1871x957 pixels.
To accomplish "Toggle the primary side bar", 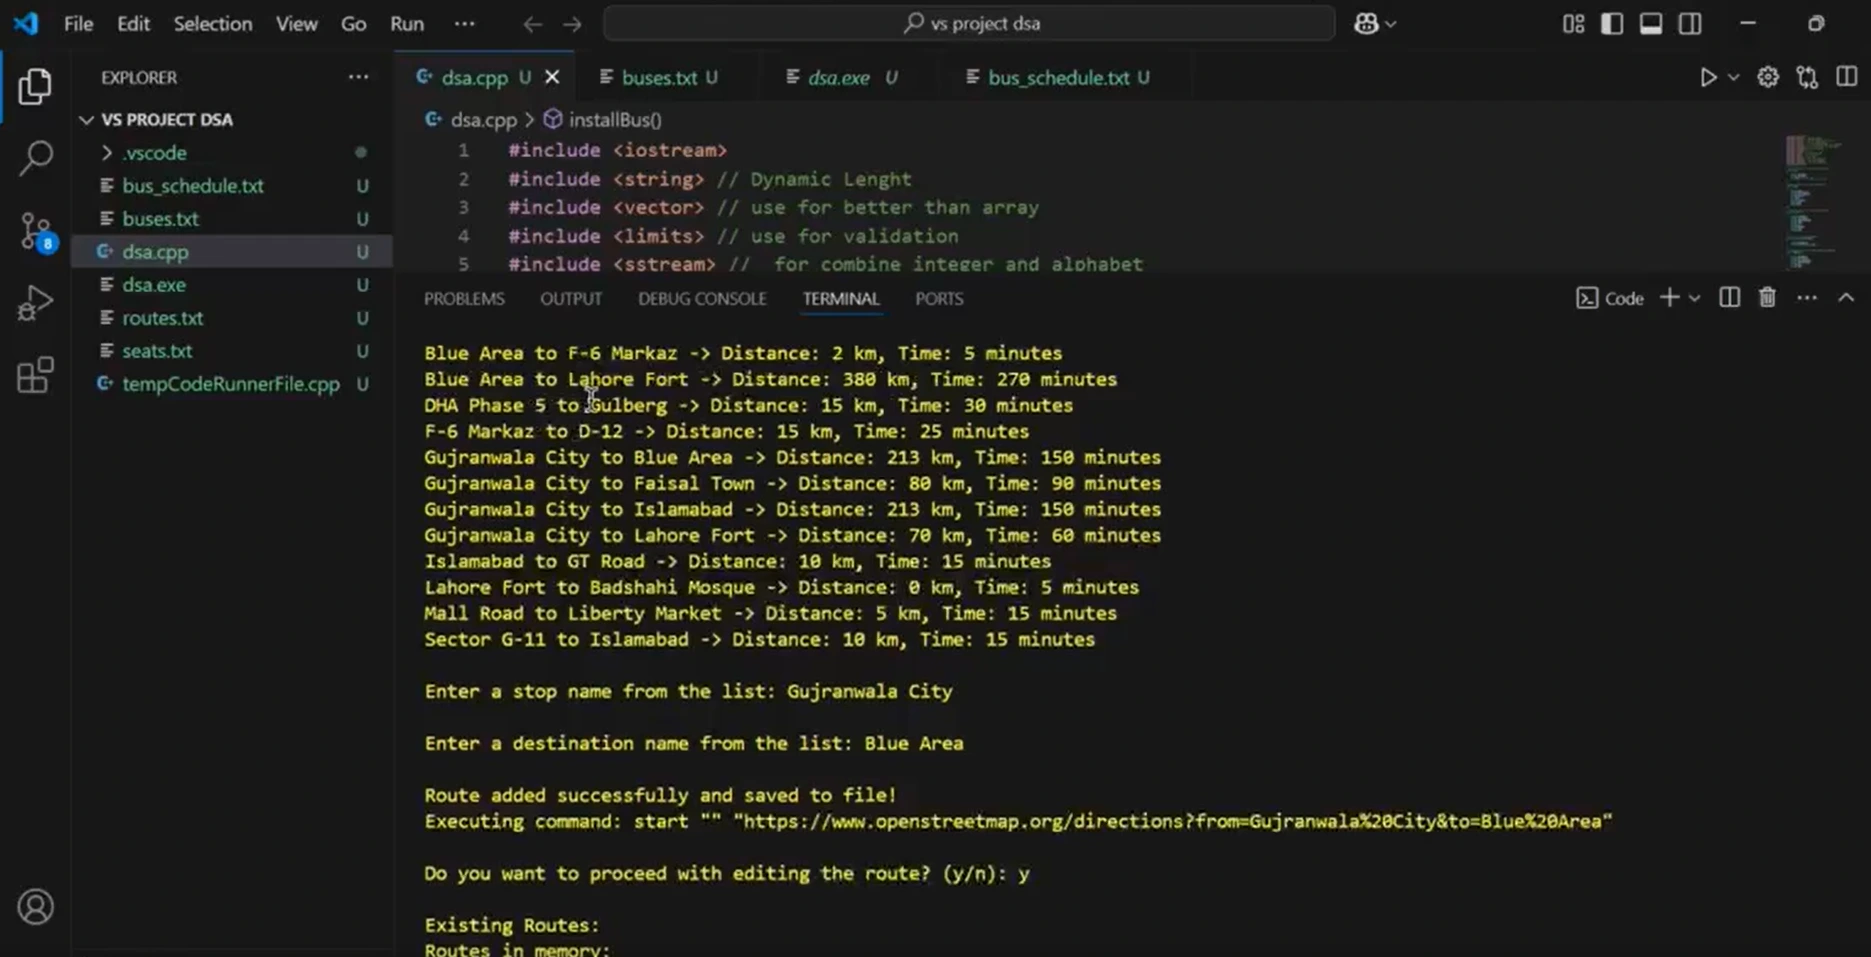I will pyautogui.click(x=1612, y=24).
